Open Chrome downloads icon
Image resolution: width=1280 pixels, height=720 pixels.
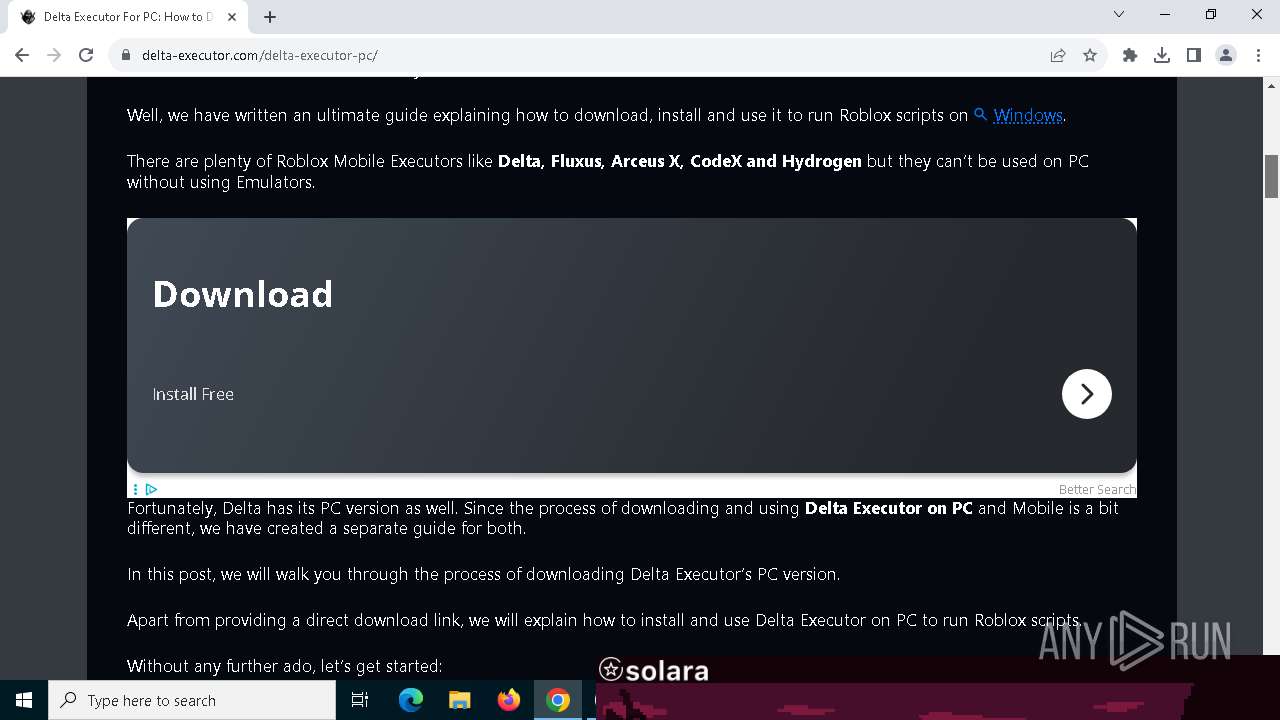(x=1162, y=55)
